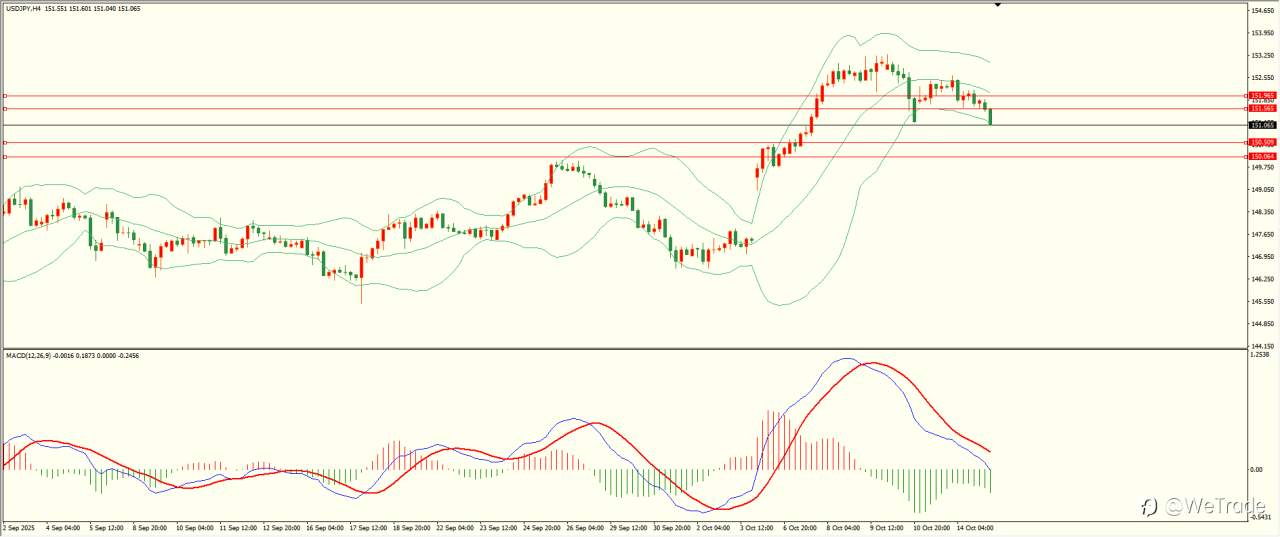Viewport: 1280px width, 537px height.
Task: Click the last green candlestick on chart
Action: 990,116
